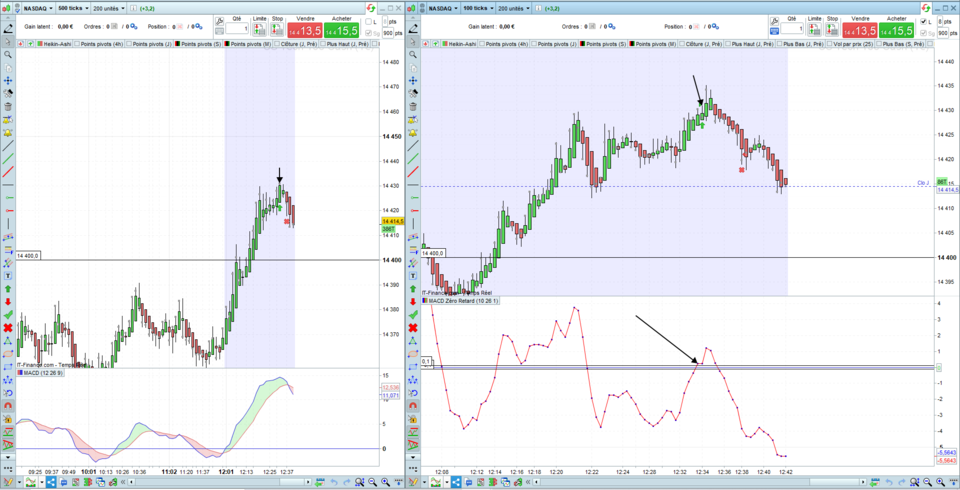This screenshot has width=960, height=490.
Task: Toggle Plus Bas (J, Pré) checkbox in right chart
Action: (x=779, y=44)
